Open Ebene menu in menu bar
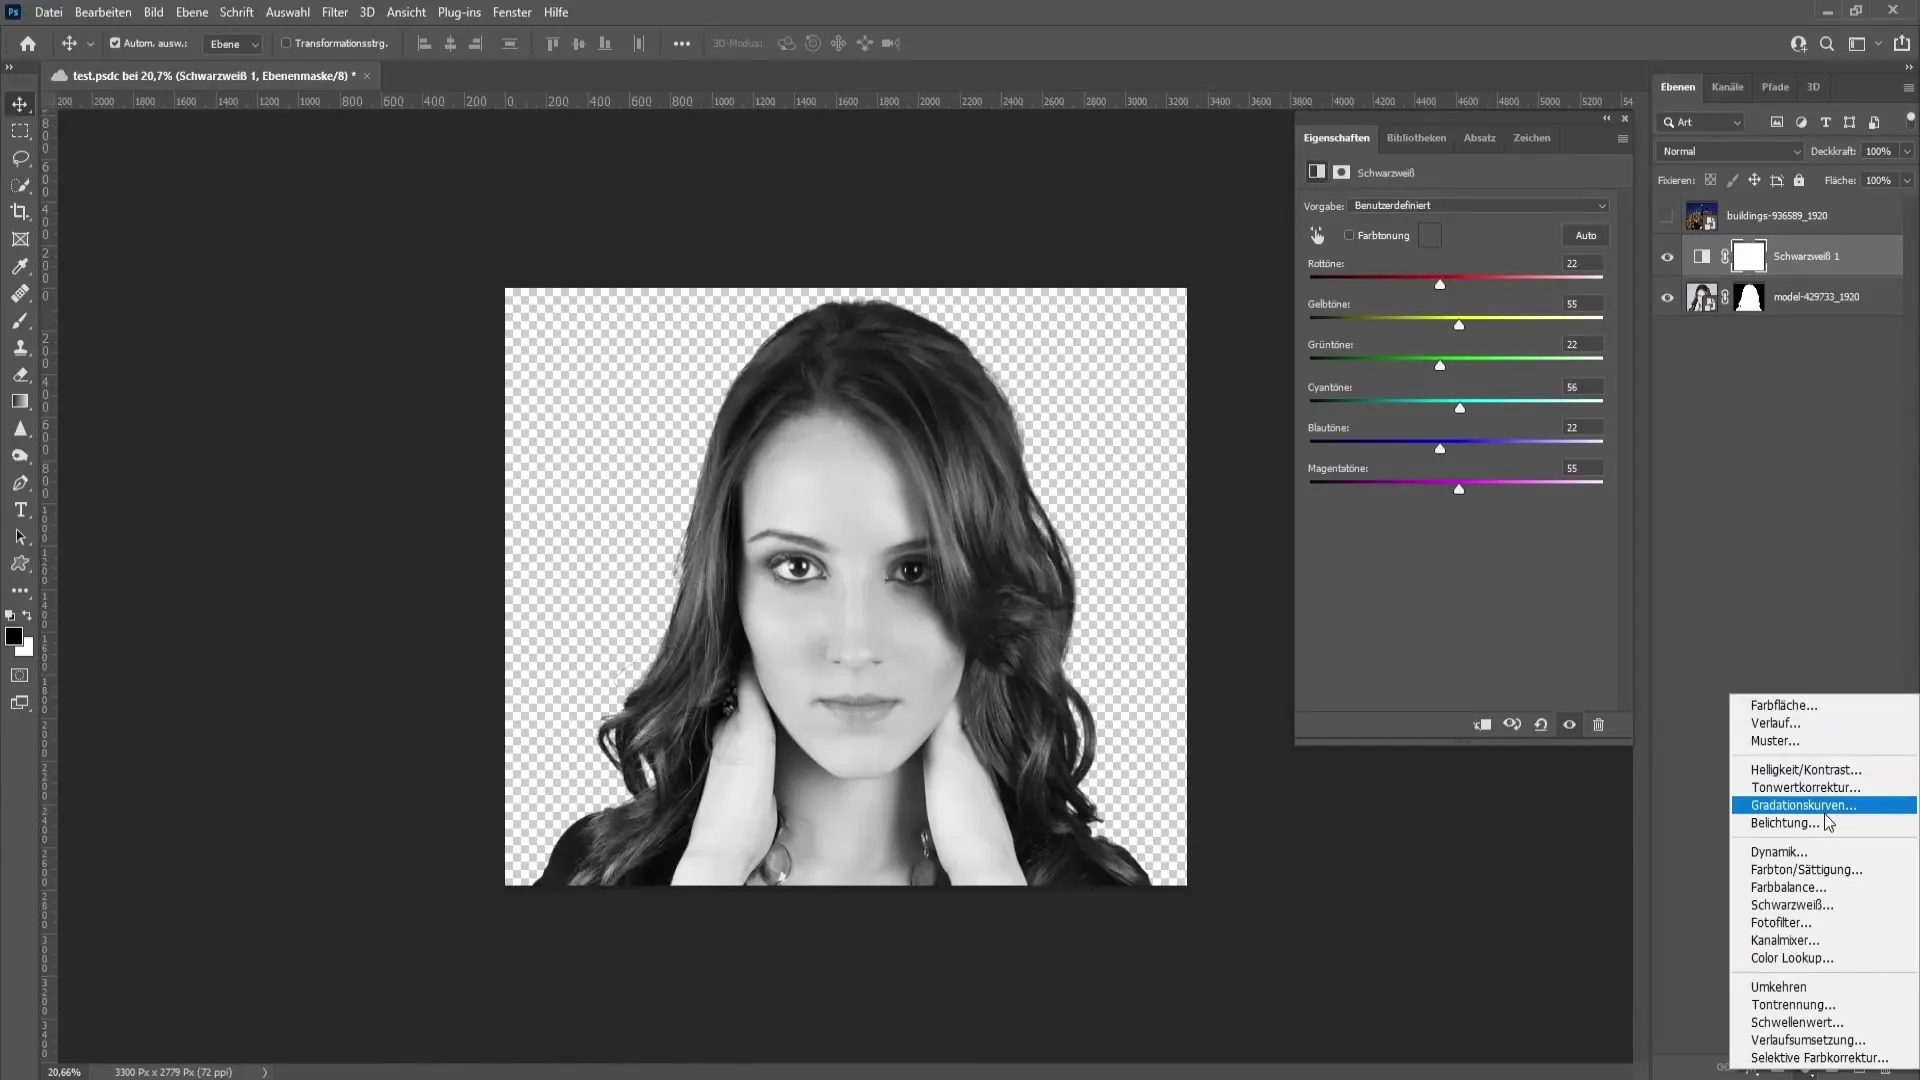Screen dimensions: 1920x1080 tap(190, 12)
